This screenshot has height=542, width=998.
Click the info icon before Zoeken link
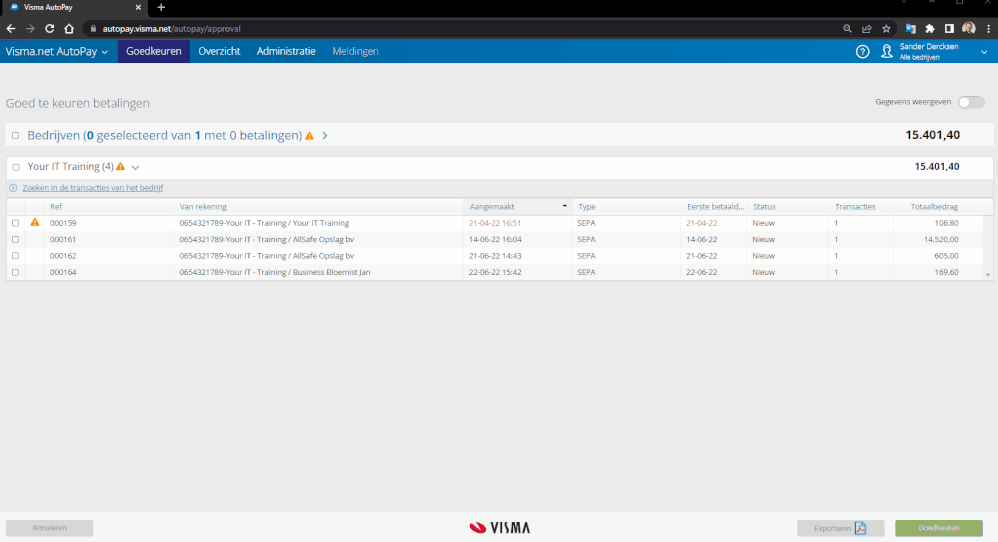(x=13, y=188)
